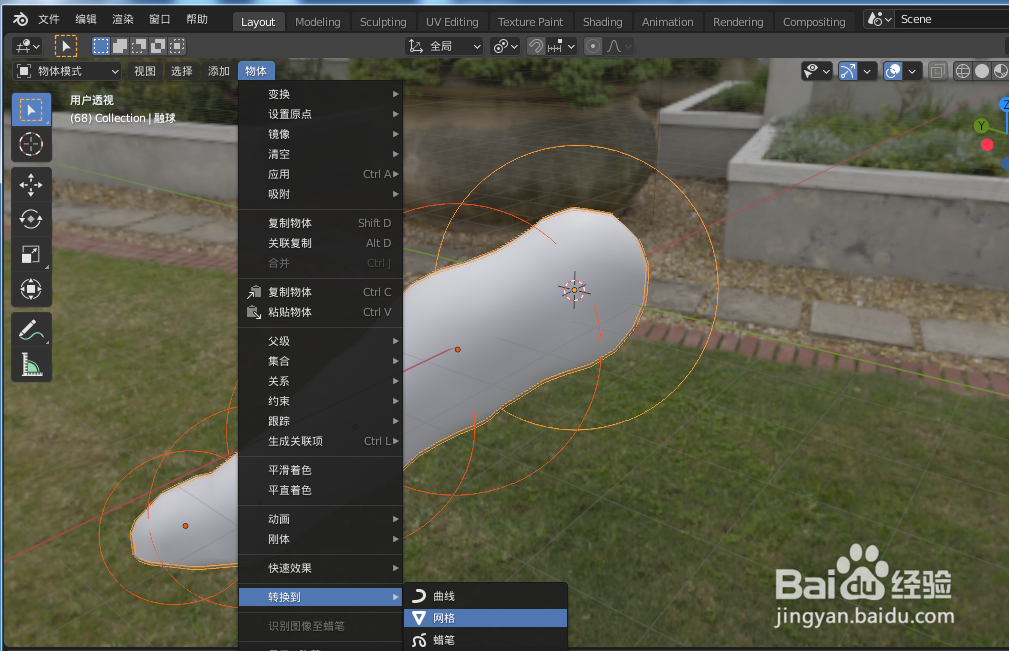Select the Scale tool

pos(31,254)
